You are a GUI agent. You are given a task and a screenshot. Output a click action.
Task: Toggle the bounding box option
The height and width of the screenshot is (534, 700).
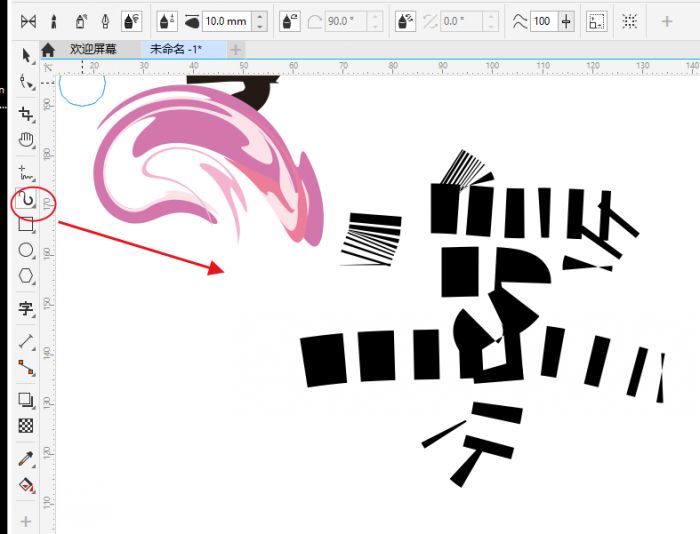point(630,20)
